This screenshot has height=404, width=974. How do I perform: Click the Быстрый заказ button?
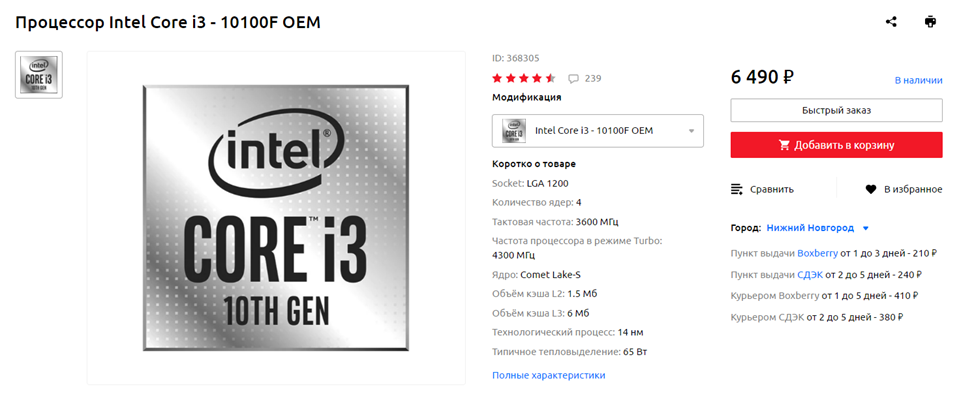(836, 111)
